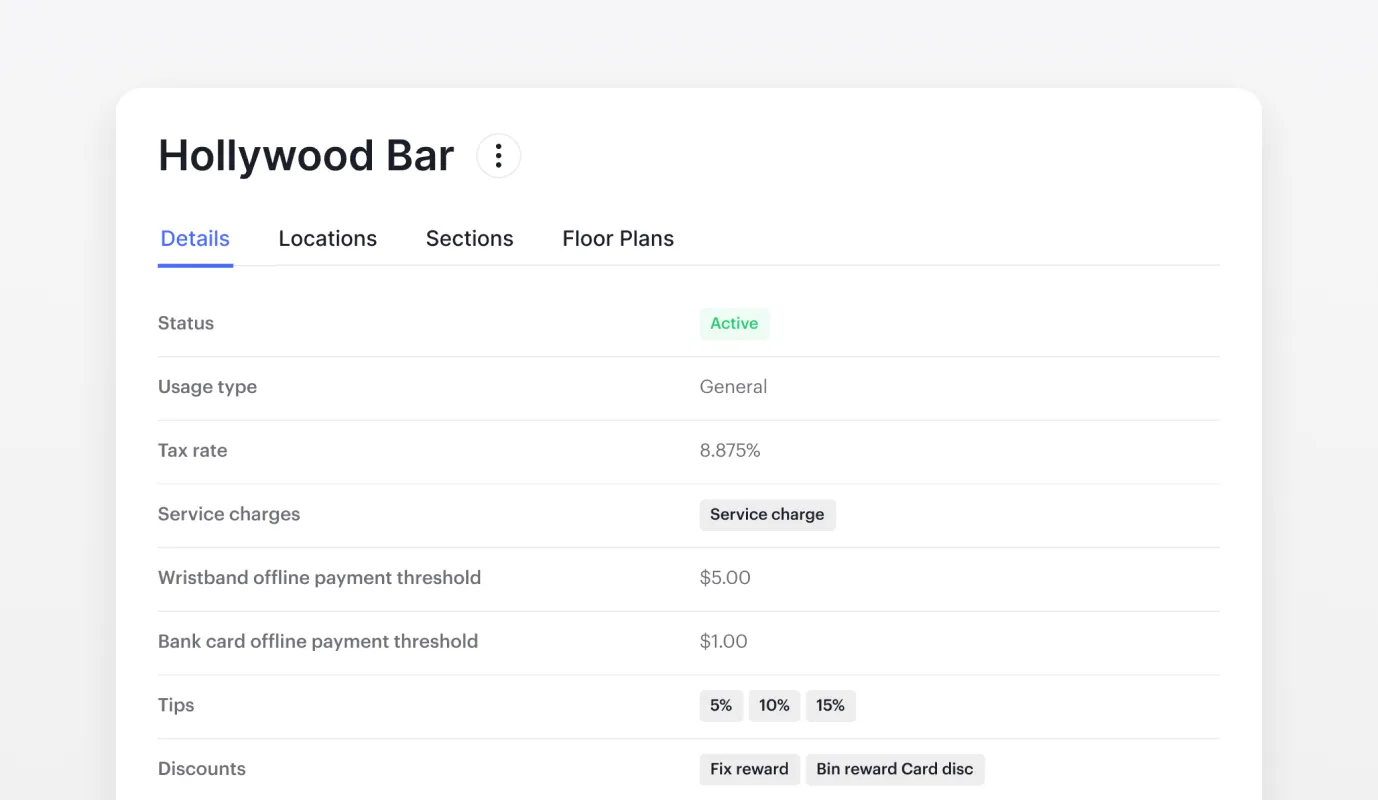Click the General usage type value
The image size is (1378, 800).
click(x=733, y=387)
